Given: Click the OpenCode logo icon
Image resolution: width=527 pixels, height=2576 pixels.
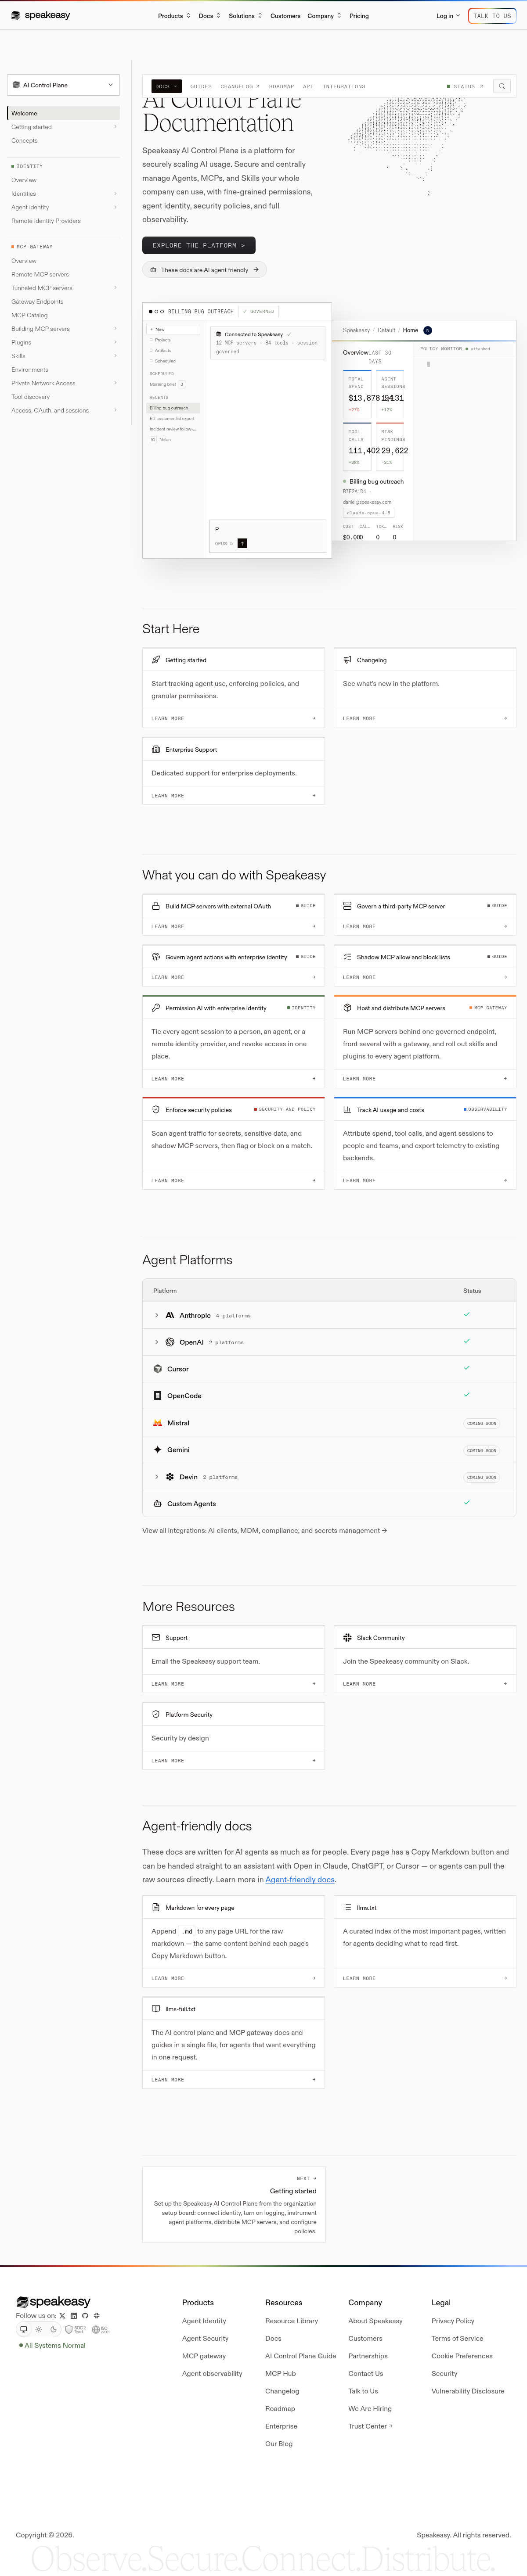Looking at the screenshot, I should 158,1396.
